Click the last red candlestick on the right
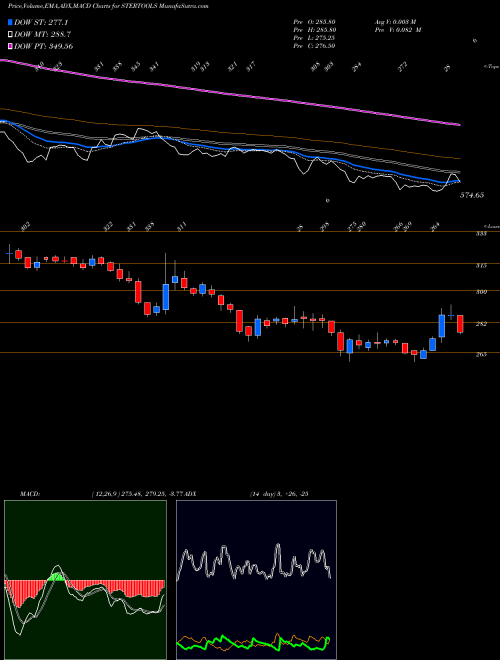 [460, 324]
